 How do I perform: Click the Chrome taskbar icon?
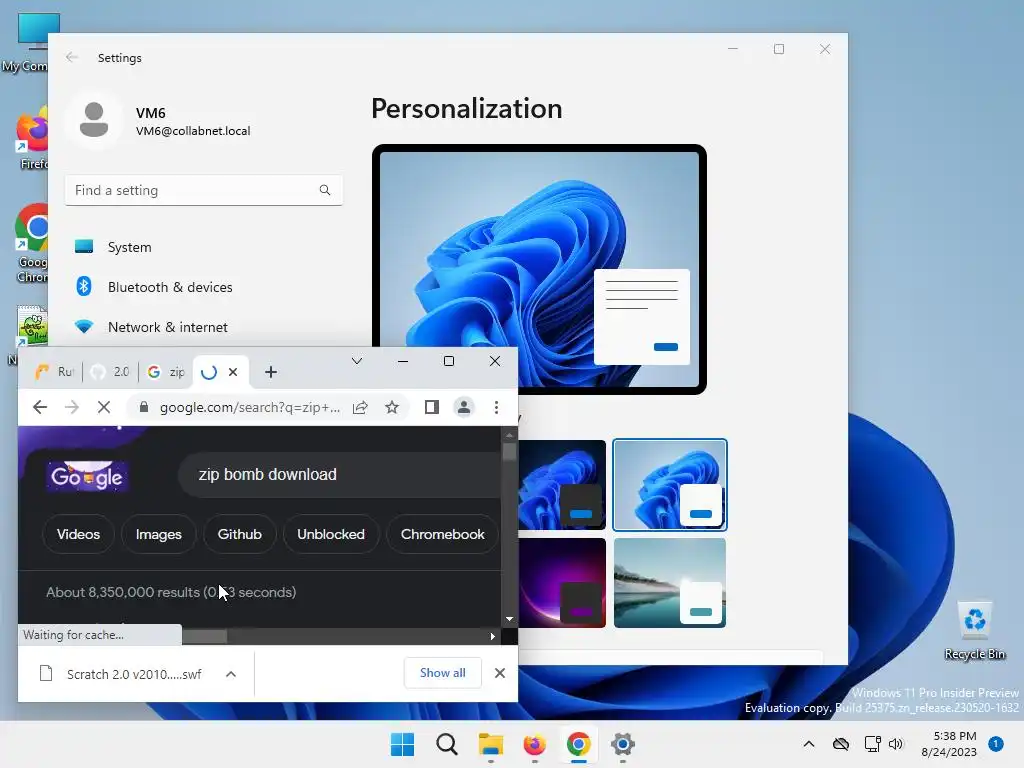click(578, 744)
